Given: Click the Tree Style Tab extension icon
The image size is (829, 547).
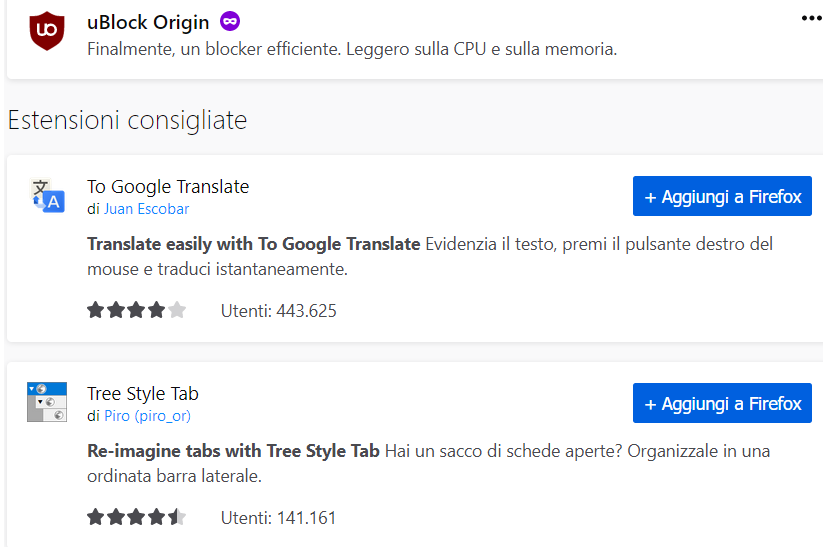Looking at the screenshot, I should pos(47,402).
